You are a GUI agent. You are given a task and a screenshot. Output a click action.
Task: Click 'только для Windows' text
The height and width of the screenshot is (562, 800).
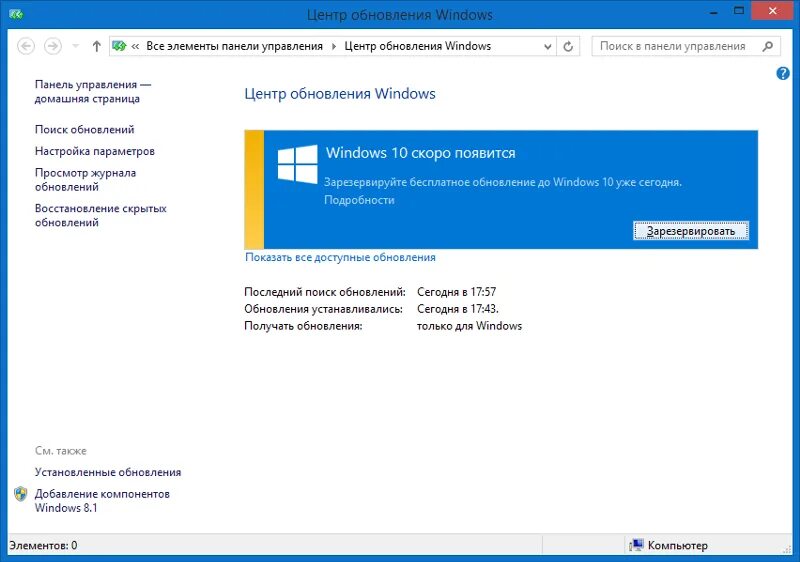coord(469,326)
